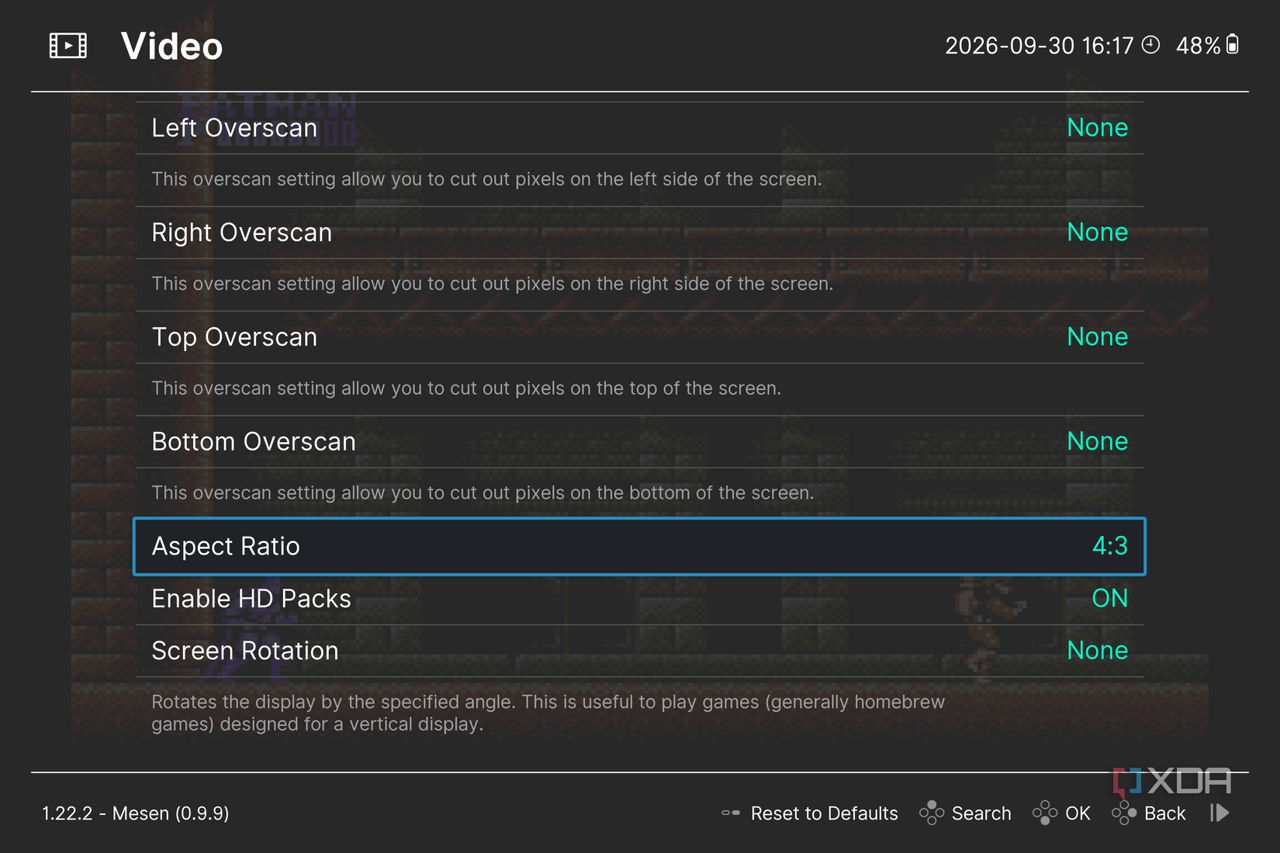Click the left side overscan description text
Viewport: 1280px width, 853px height.
click(486, 180)
